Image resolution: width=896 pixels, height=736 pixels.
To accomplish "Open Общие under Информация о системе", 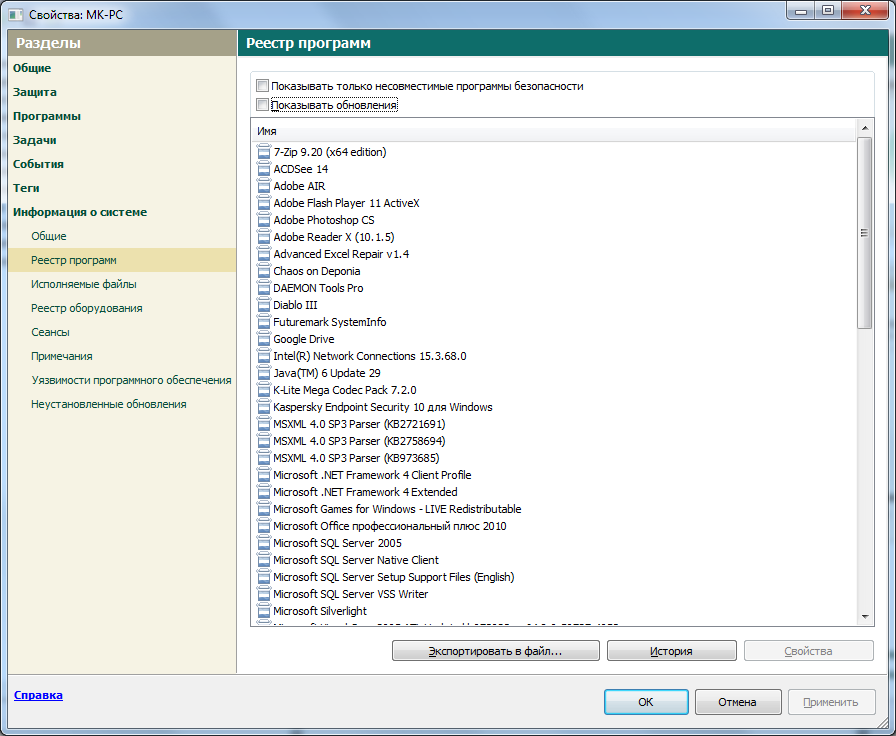I will click(x=49, y=236).
